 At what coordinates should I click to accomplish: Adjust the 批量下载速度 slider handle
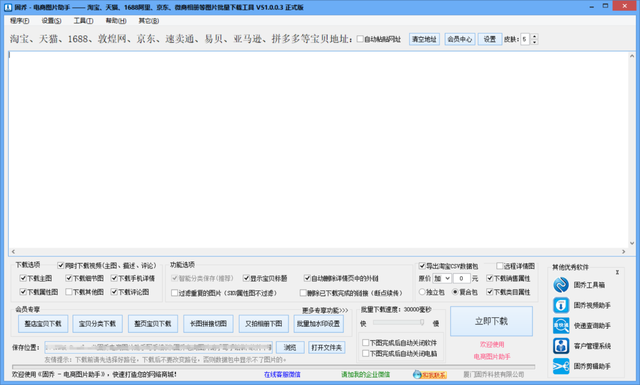[422, 323]
